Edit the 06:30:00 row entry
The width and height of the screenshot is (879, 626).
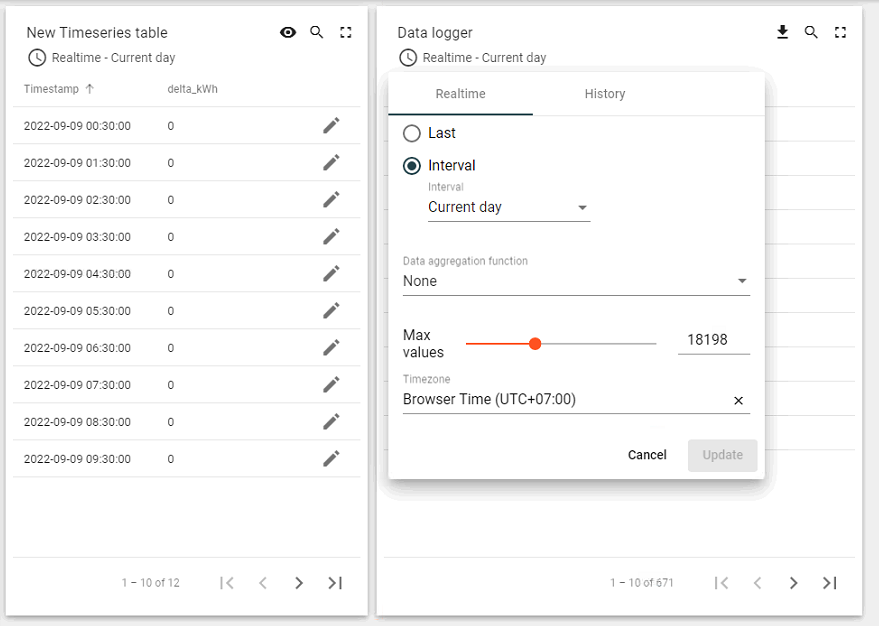click(331, 347)
